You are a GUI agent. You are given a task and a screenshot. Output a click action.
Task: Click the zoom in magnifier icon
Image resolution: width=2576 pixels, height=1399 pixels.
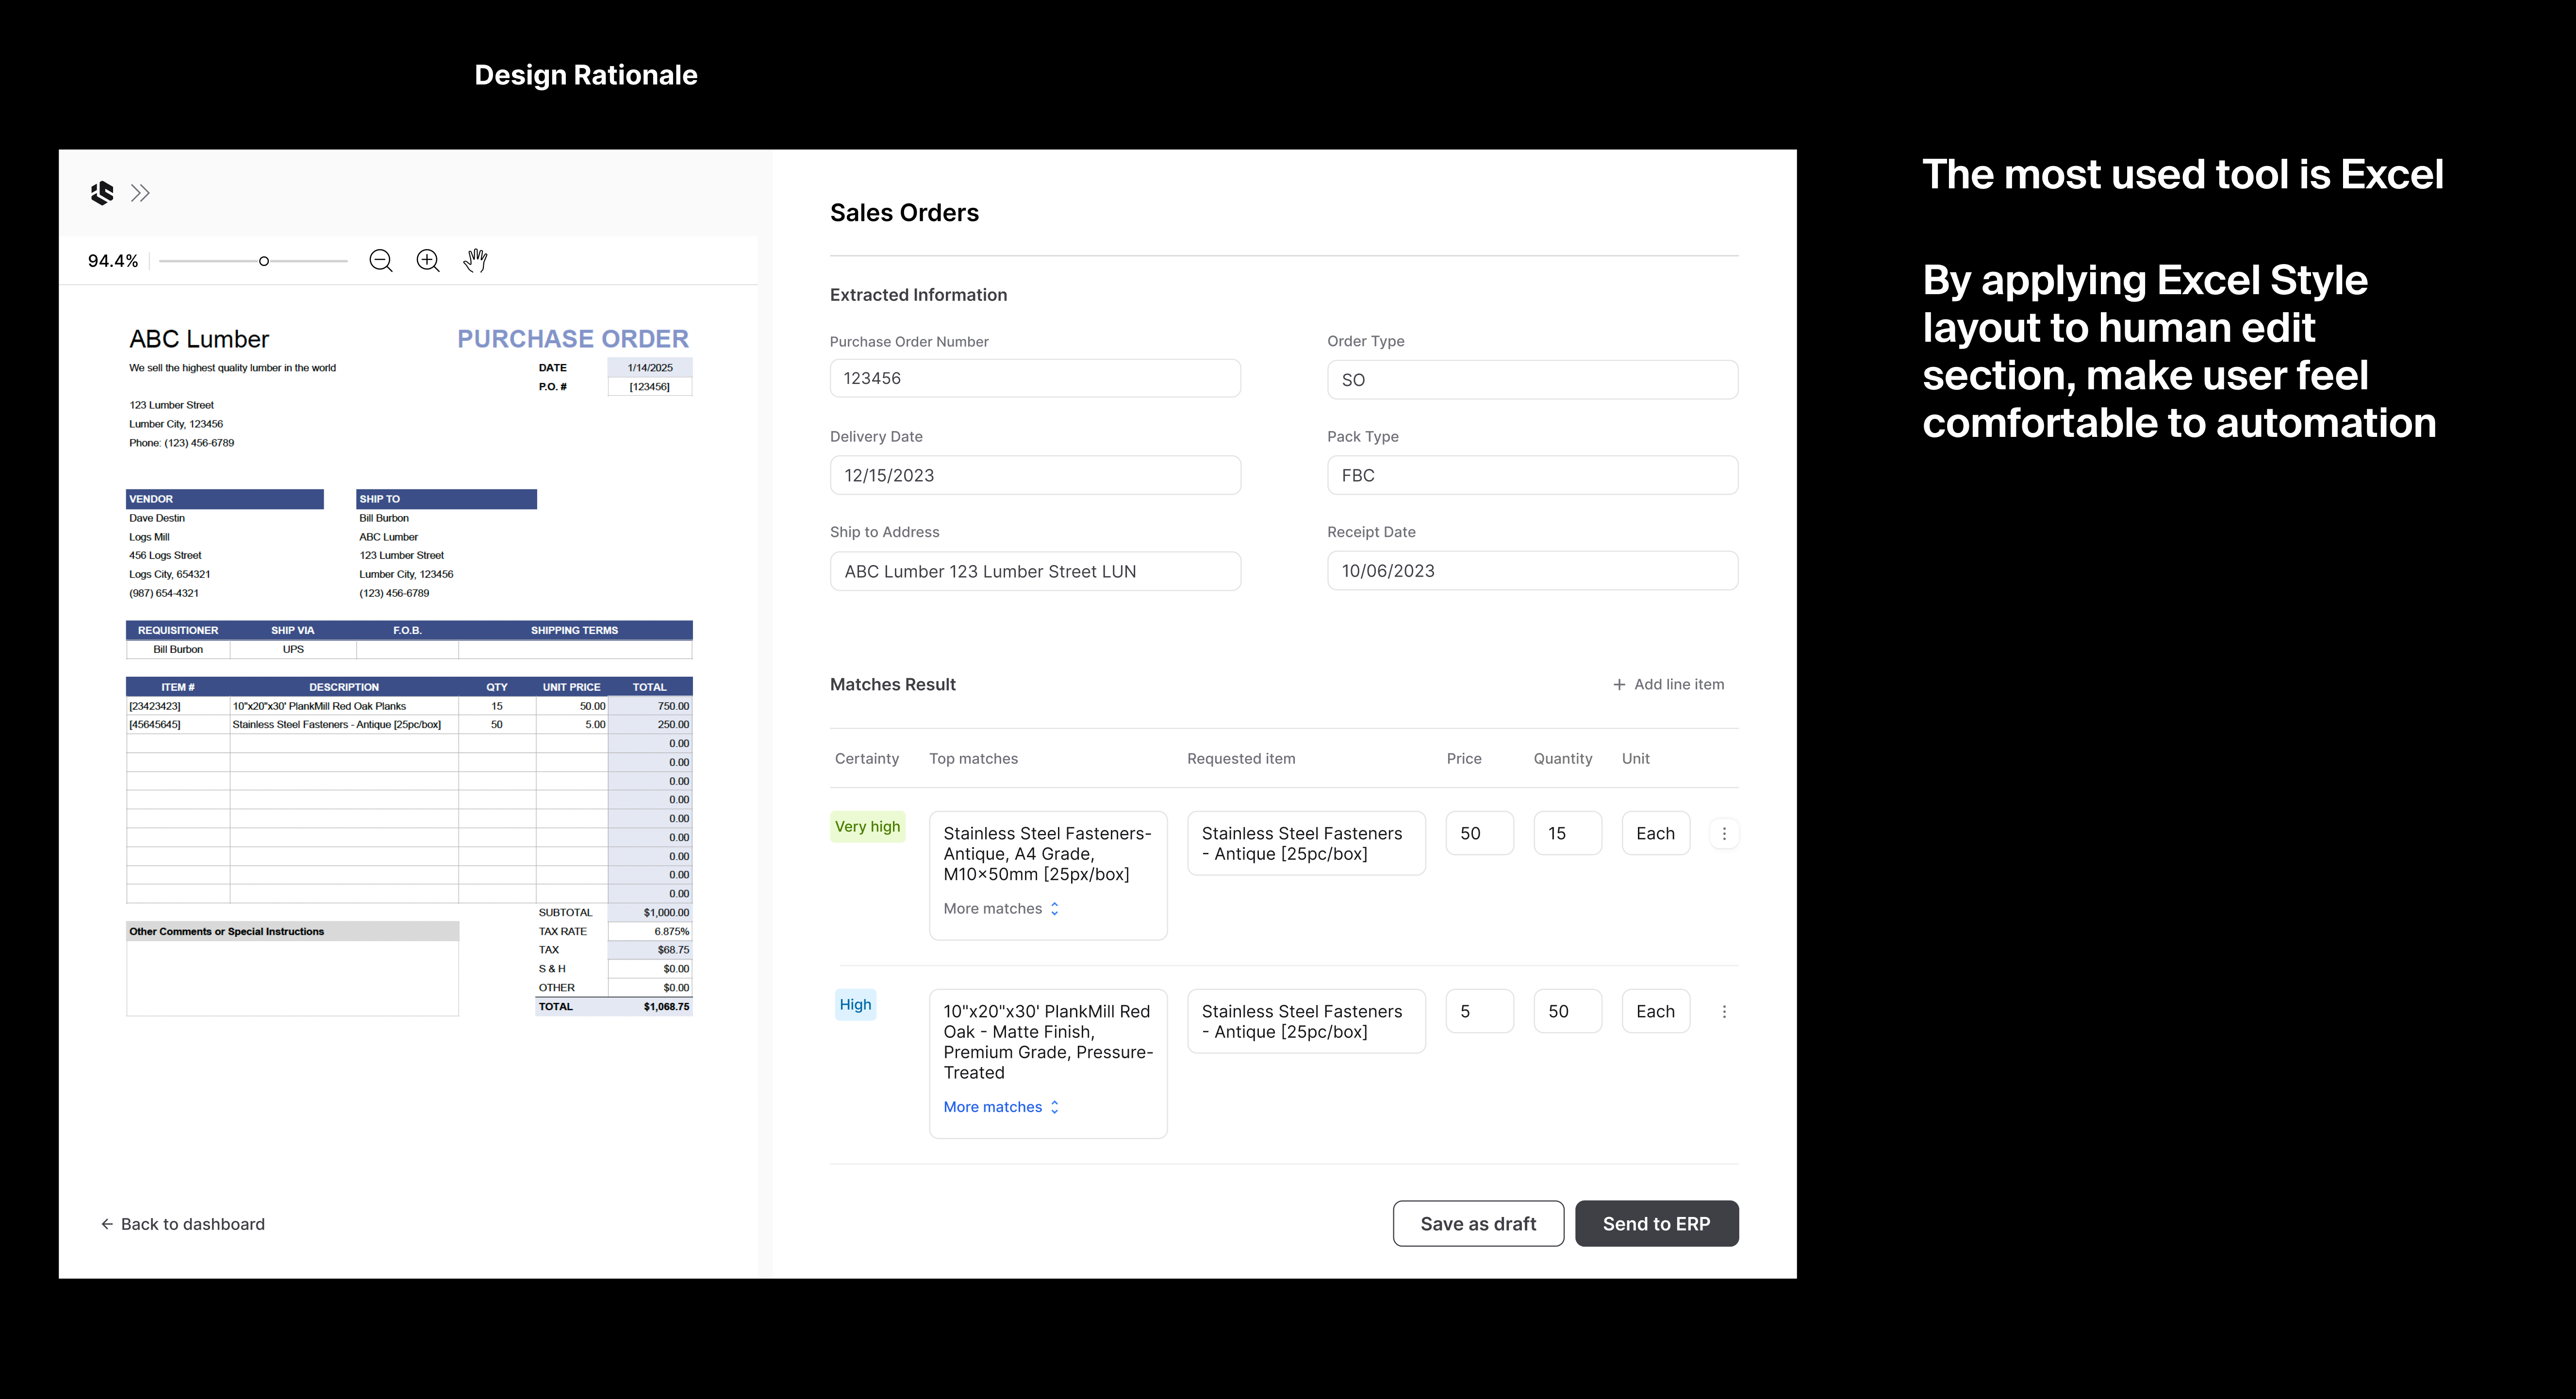coord(428,261)
